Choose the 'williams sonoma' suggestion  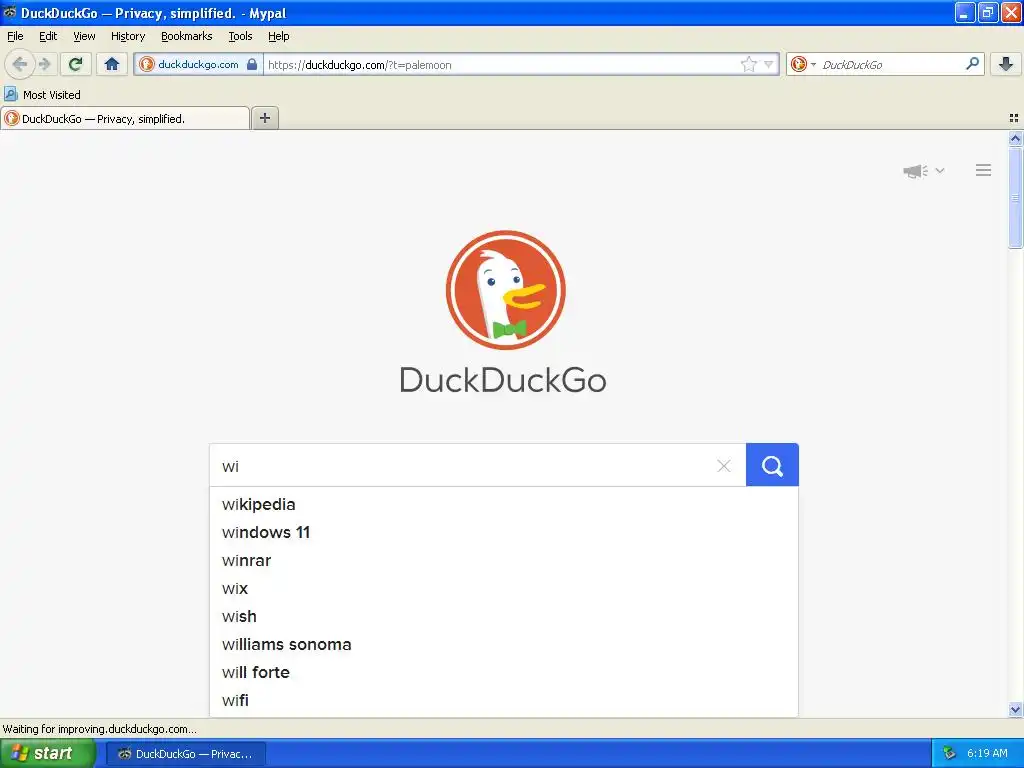click(504, 645)
